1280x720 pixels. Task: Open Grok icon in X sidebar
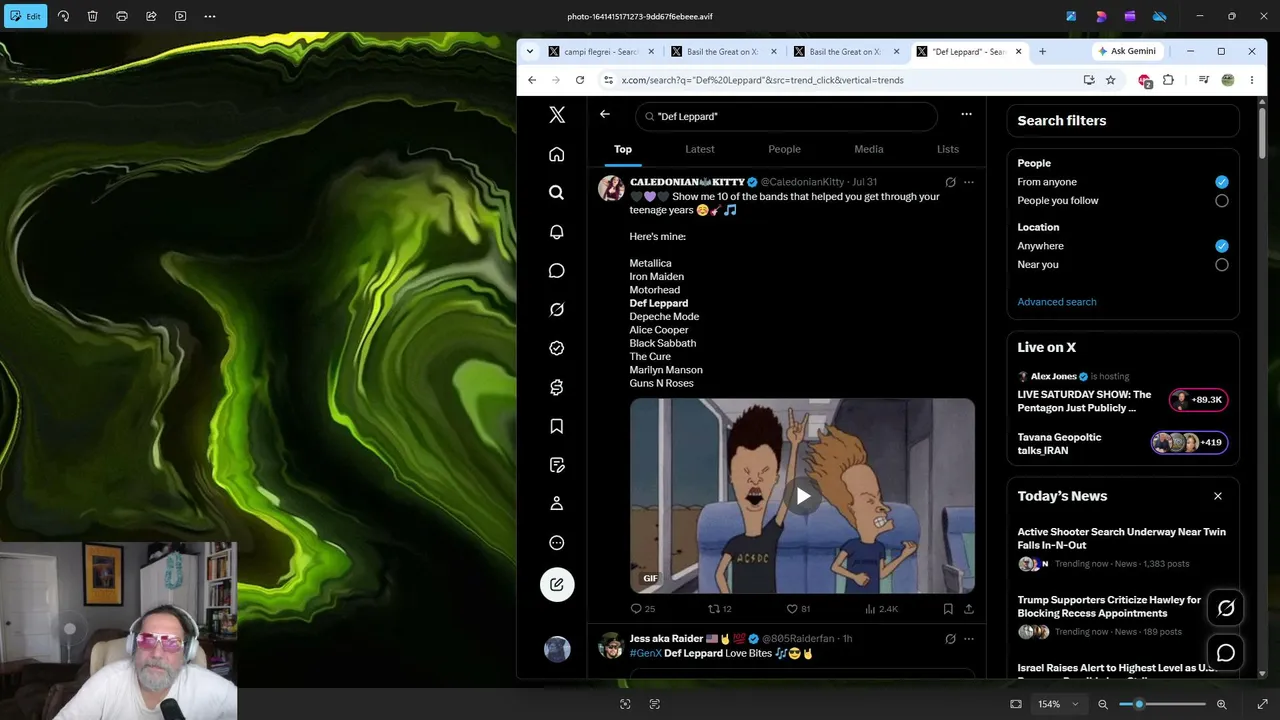coord(557,309)
